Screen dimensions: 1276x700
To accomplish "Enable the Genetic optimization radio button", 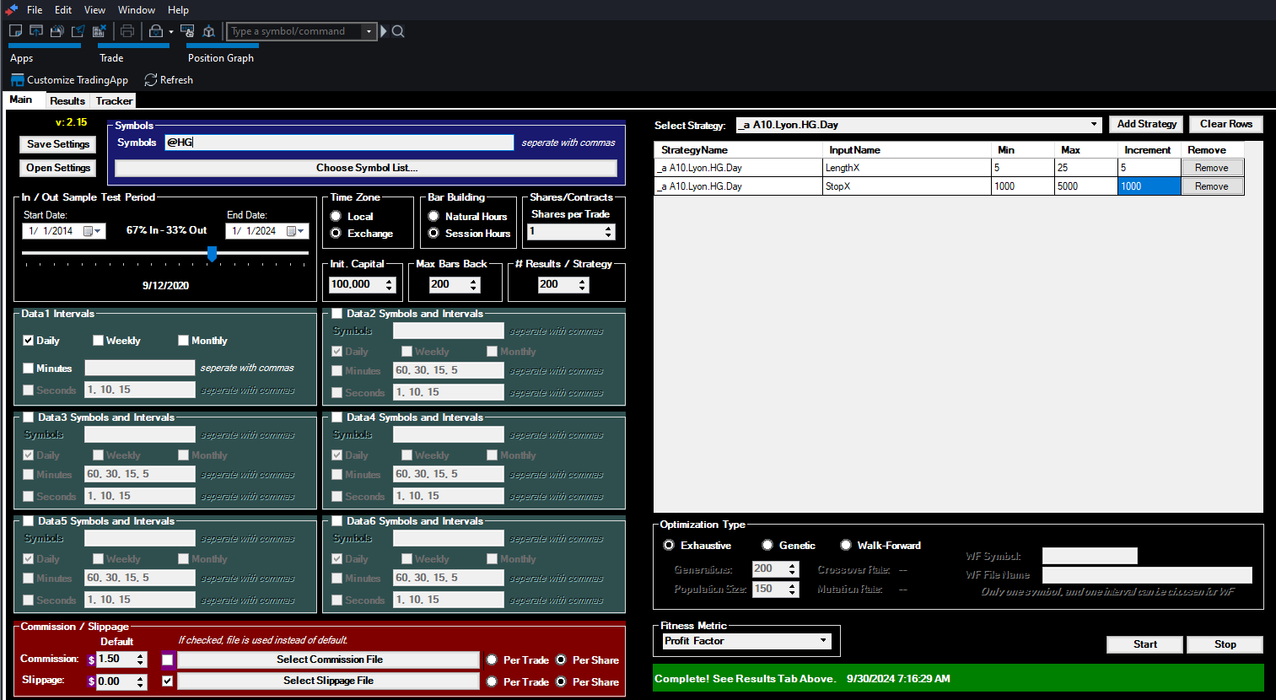I will coord(768,544).
